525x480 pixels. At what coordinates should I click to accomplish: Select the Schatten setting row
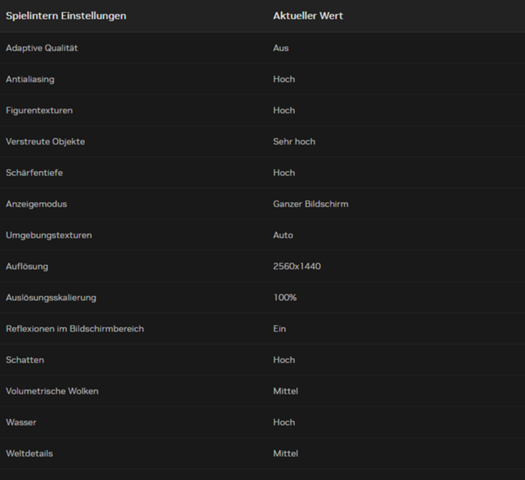point(262,360)
